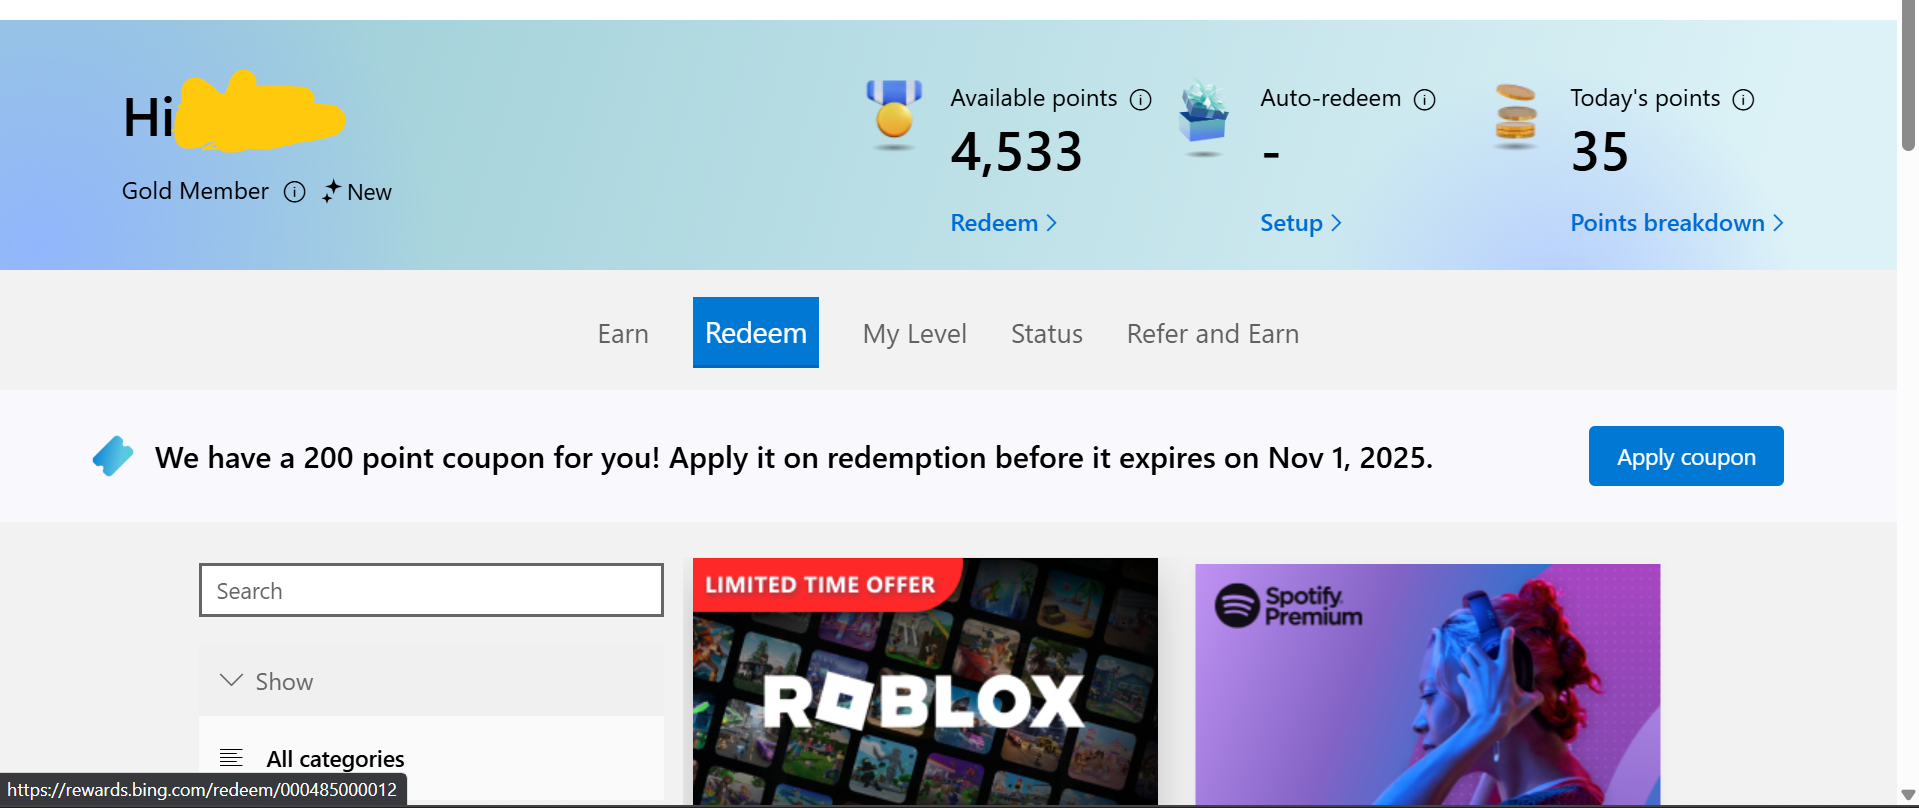Click the Gold Member info icon
The width and height of the screenshot is (1919, 808).
pyautogui.click(x=294, y=192)
